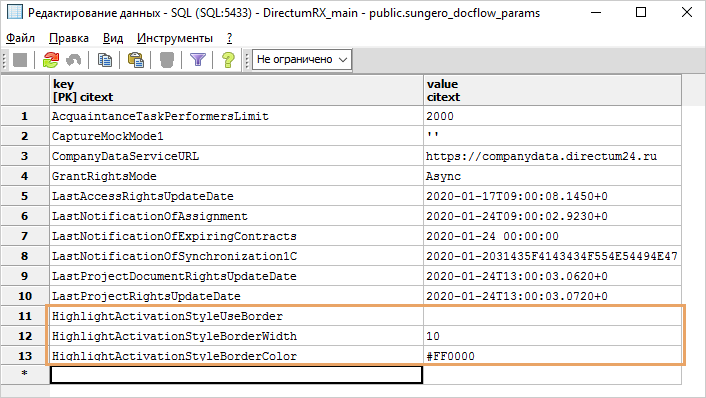Open the filter funnel icon

198,59
